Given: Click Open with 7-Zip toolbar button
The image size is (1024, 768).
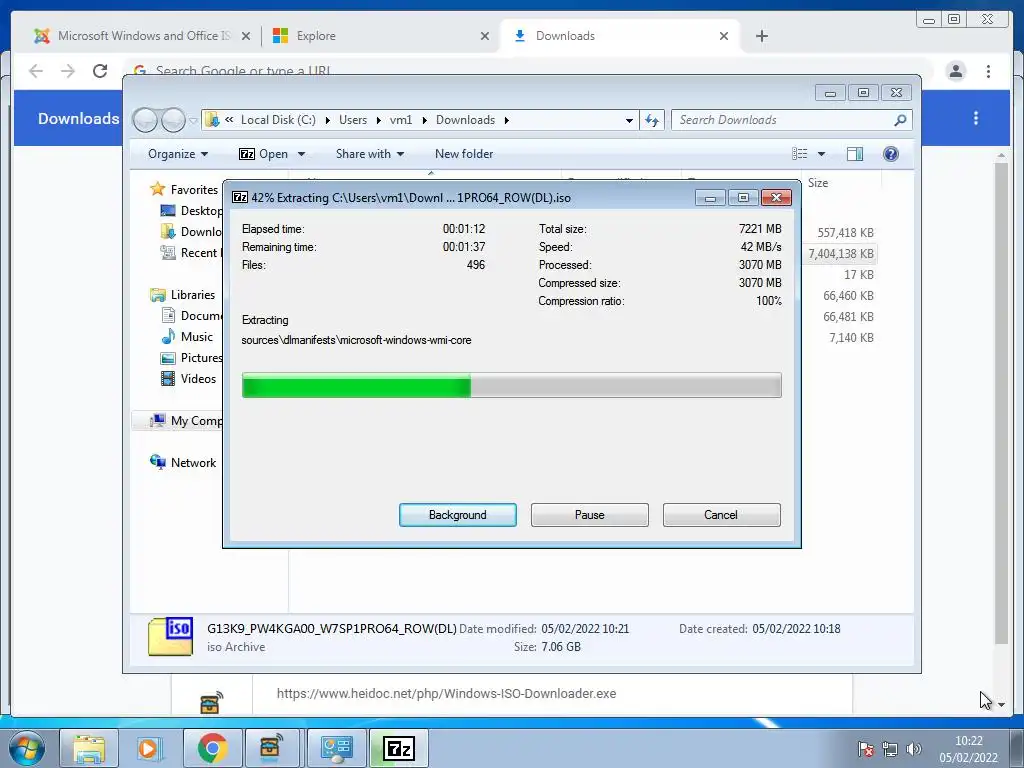Looking at the screenshot, I should 264,154.
